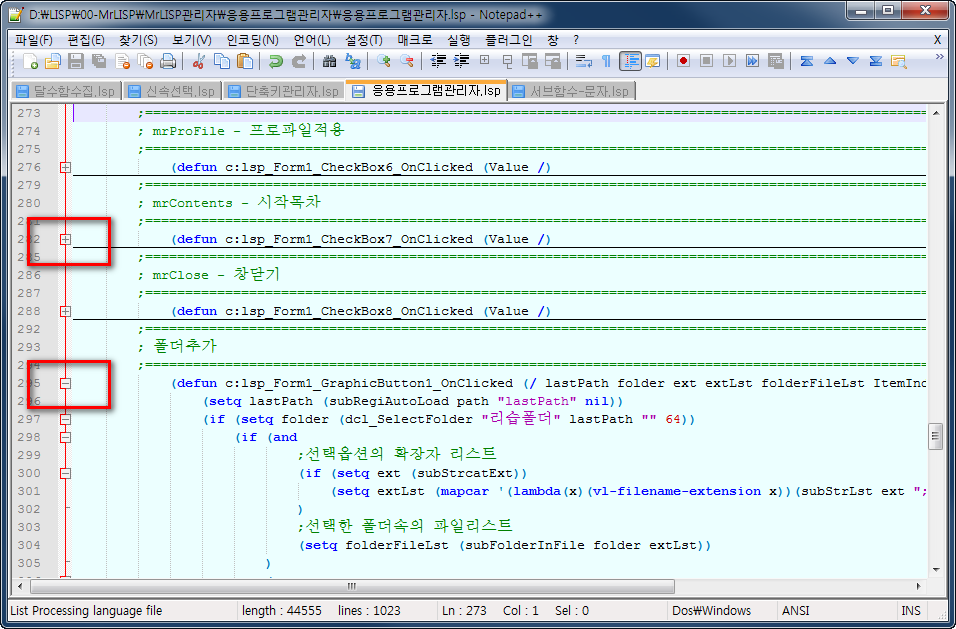Click the Save file toolbar icon
Screen dimensions: 956x629
pos(76,62)
